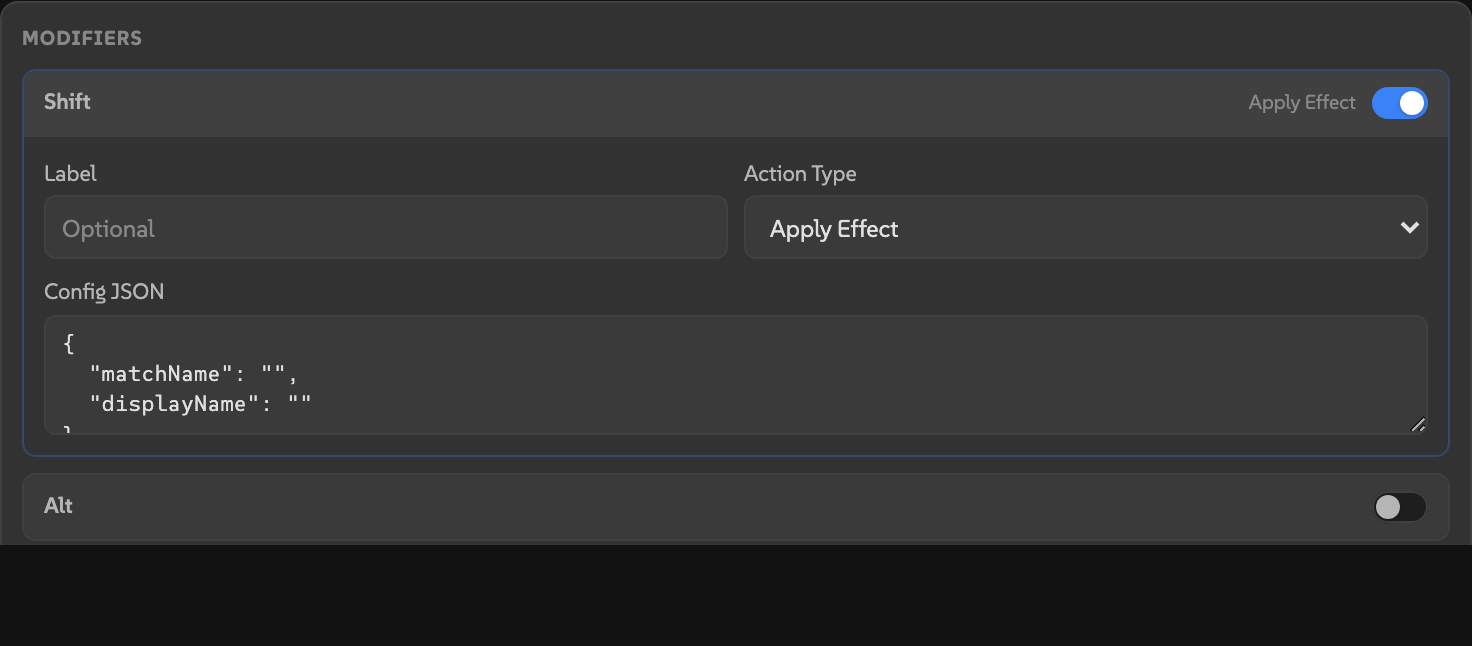Click the Action Type field caption
Screen dimensions: 1472x646
(800, 173)
